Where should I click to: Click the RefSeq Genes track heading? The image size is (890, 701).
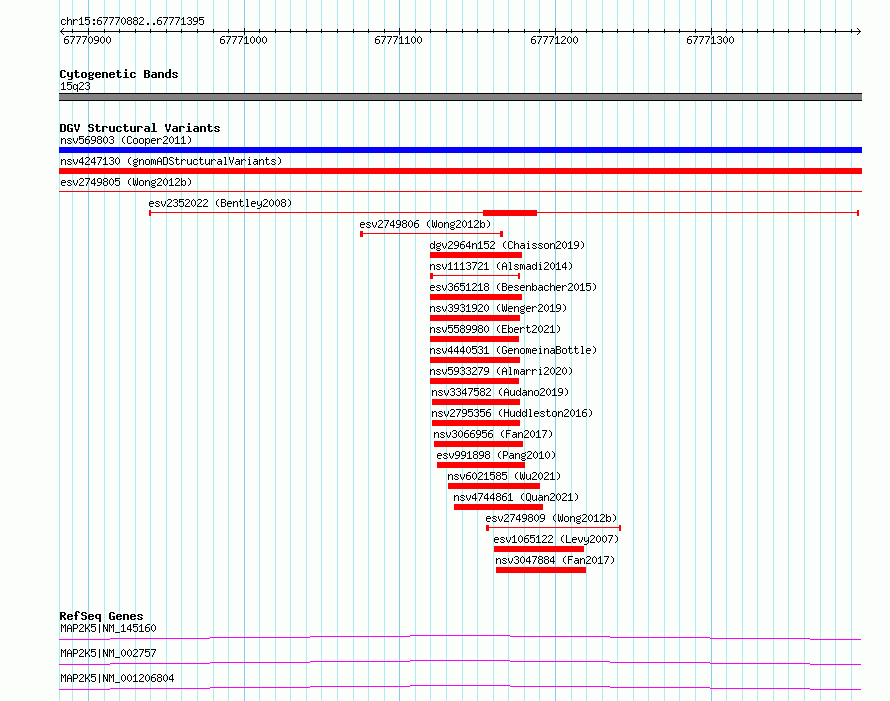click(x=101, y=616)
